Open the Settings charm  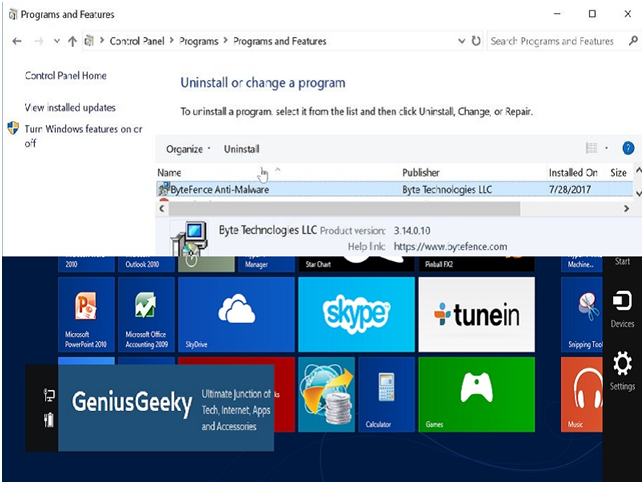(622, 371)
